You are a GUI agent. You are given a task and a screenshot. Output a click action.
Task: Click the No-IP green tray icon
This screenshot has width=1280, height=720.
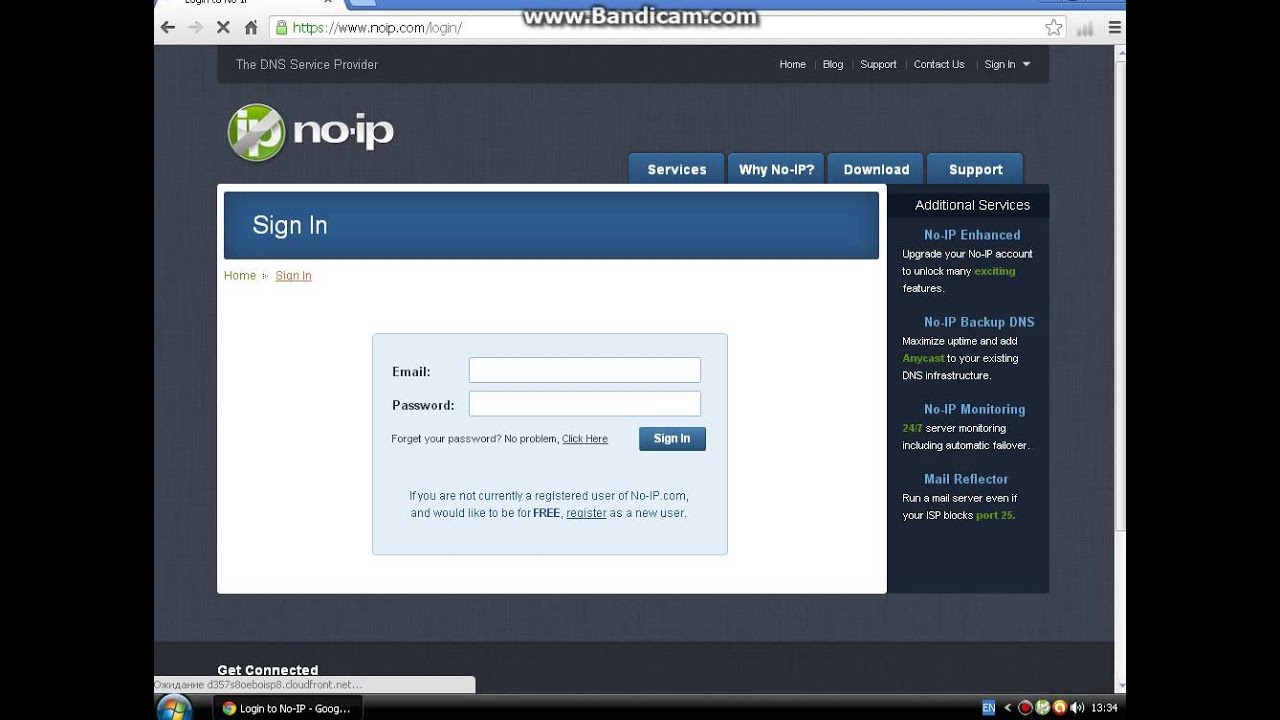coord(1042,708)
